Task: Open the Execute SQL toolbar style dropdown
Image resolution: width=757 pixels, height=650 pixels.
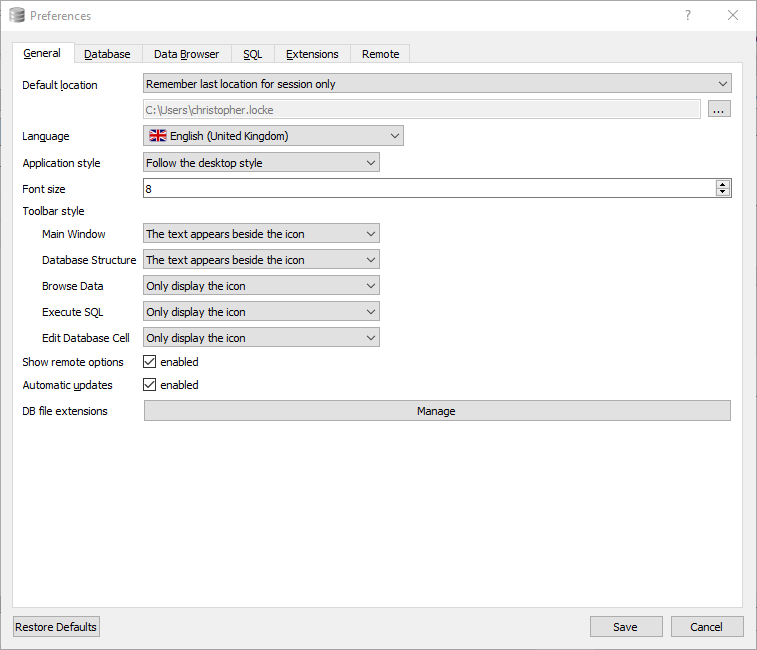Action: (x=261, y=312)
